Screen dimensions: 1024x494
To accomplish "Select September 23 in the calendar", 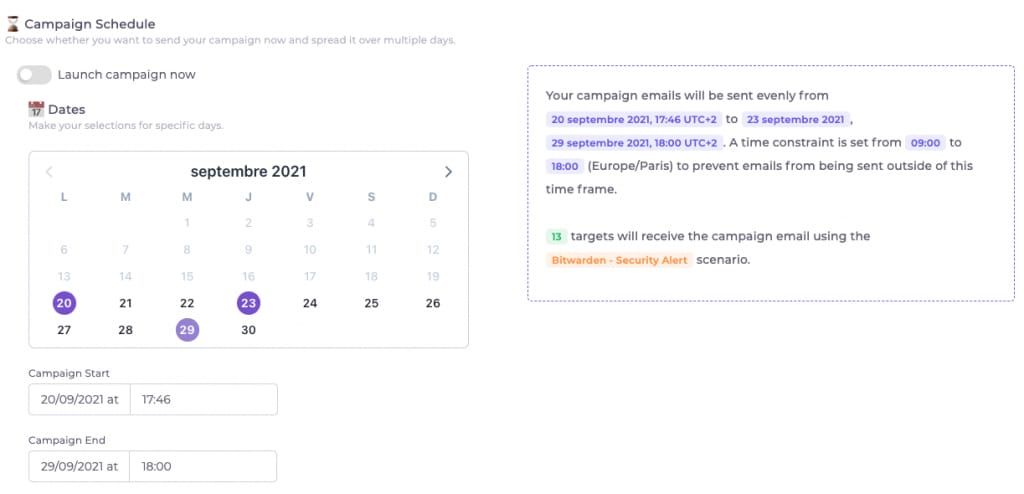I will point(248,303).
